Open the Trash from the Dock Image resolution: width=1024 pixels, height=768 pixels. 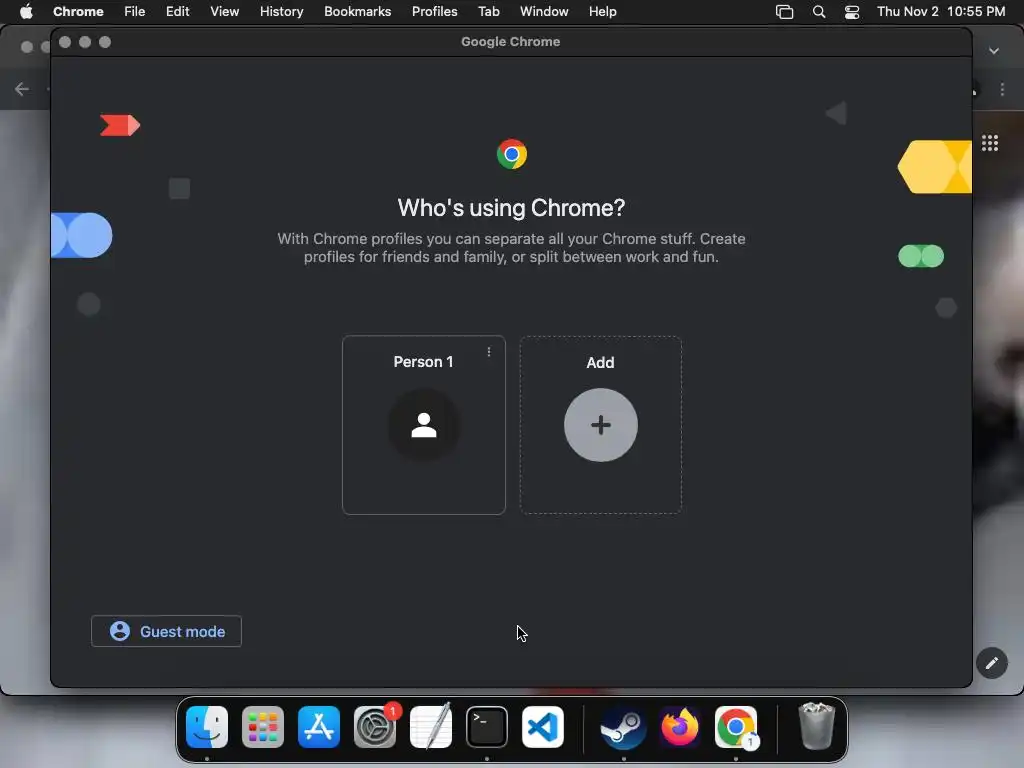816,727
